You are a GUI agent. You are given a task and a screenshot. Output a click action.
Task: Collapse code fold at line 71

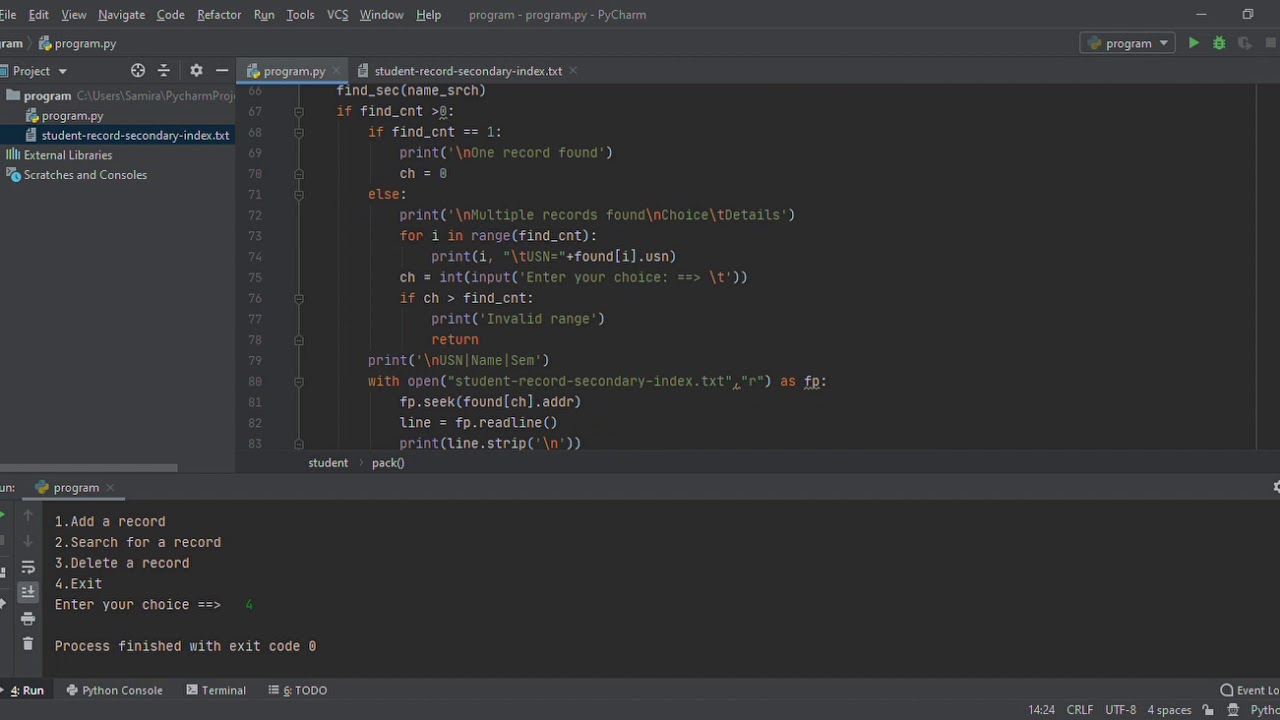pyautogui.click(x=298, y=194)
